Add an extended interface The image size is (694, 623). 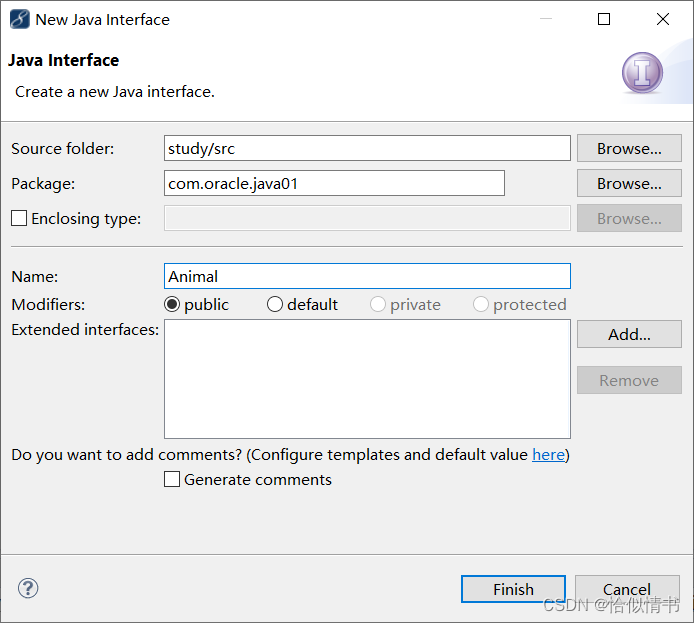pyautogui.click(x=629, y=334)
